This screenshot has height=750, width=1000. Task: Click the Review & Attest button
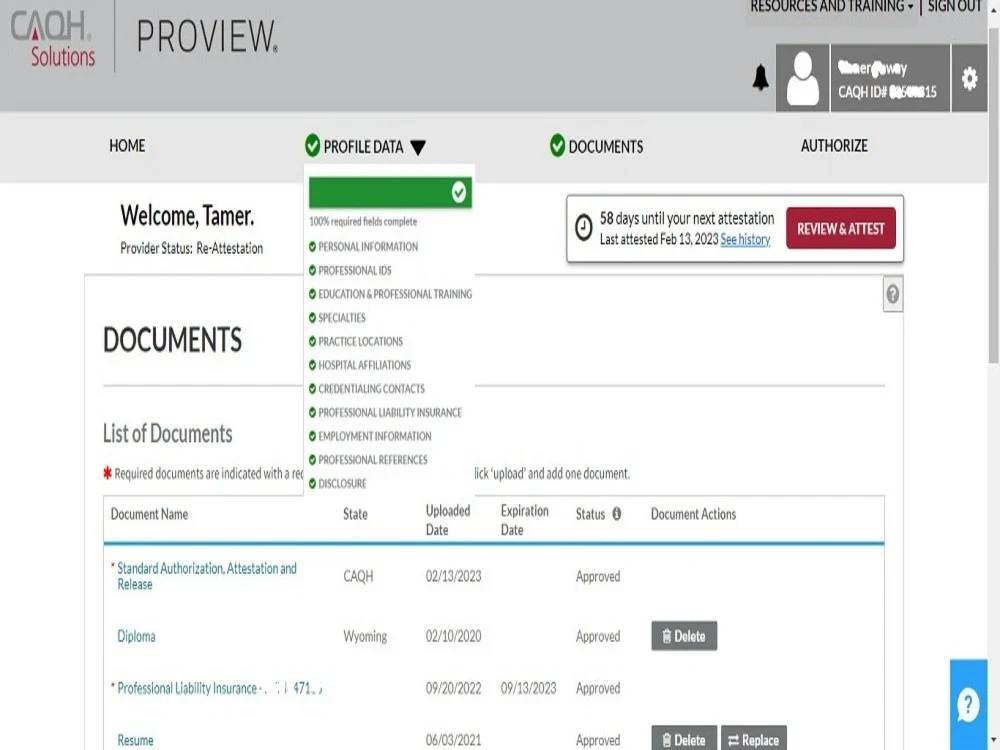(x=841, y=228)
